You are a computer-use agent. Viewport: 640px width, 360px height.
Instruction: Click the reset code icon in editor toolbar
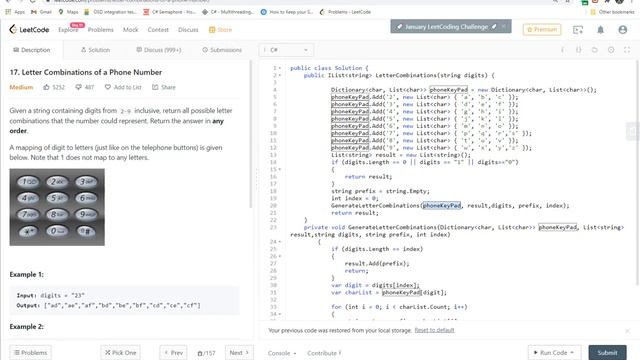tap(595, 50)
